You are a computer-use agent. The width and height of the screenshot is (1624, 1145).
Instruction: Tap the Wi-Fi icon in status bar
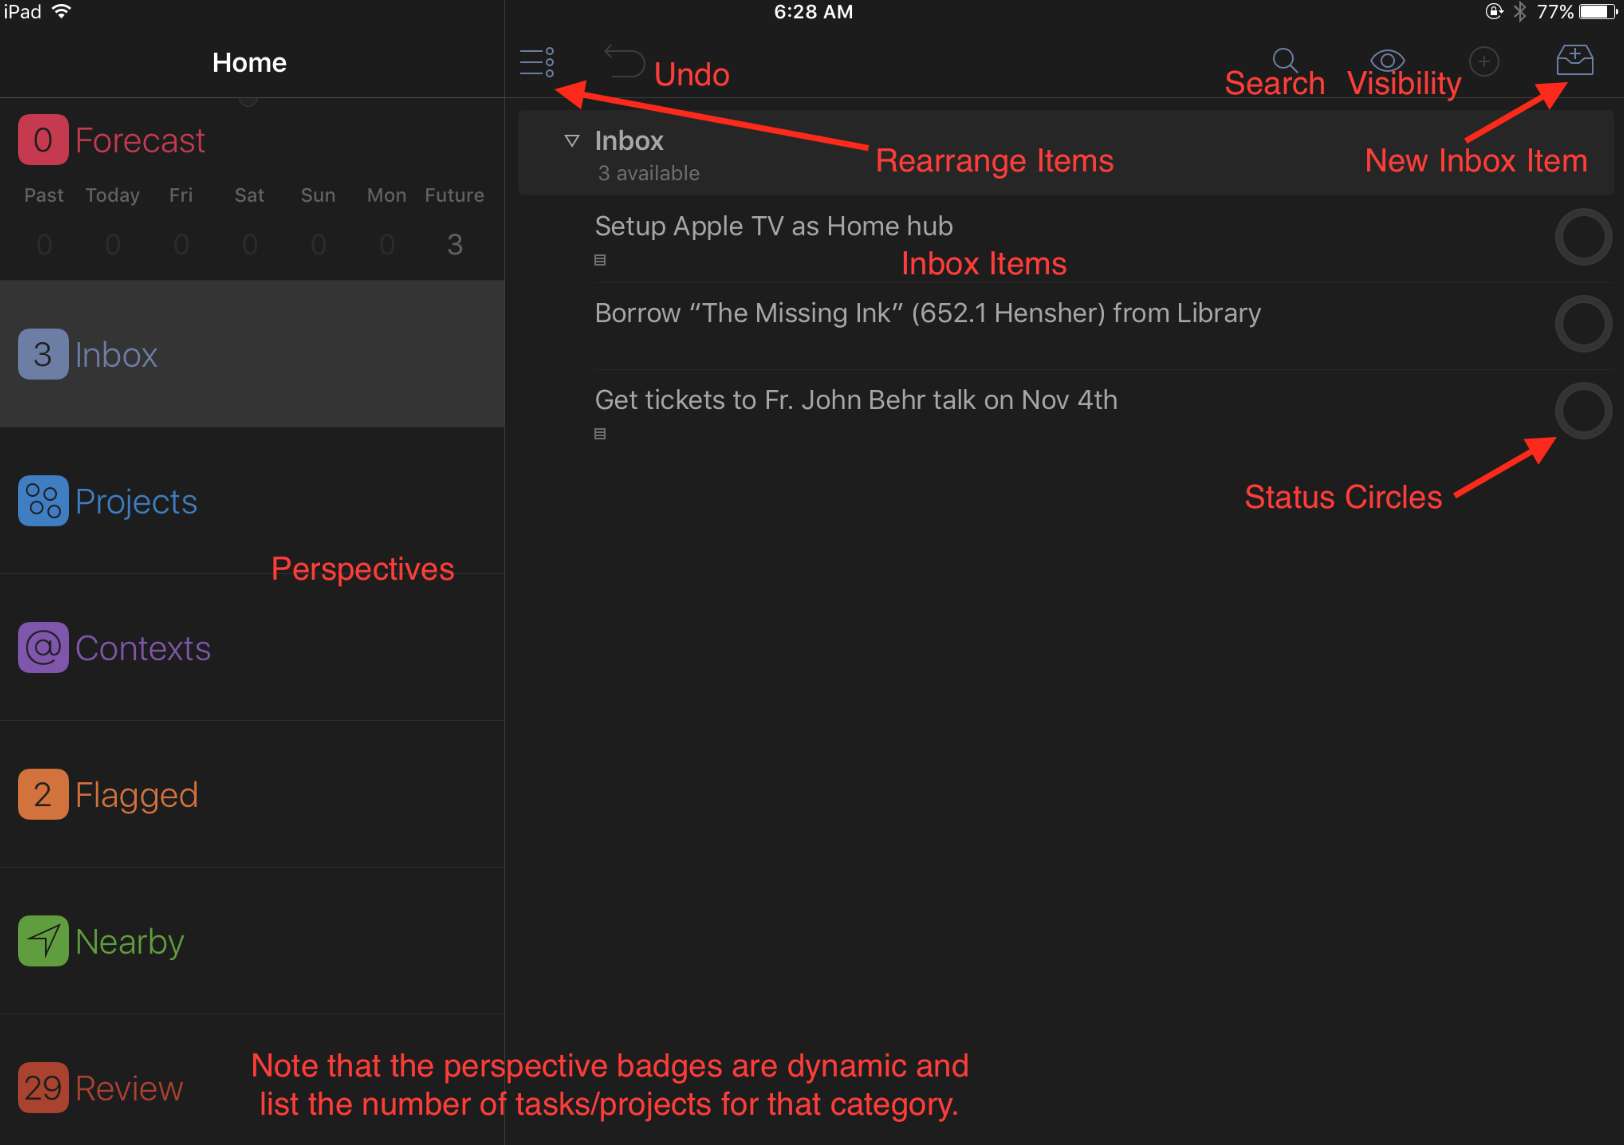click(x=61, y=11)
